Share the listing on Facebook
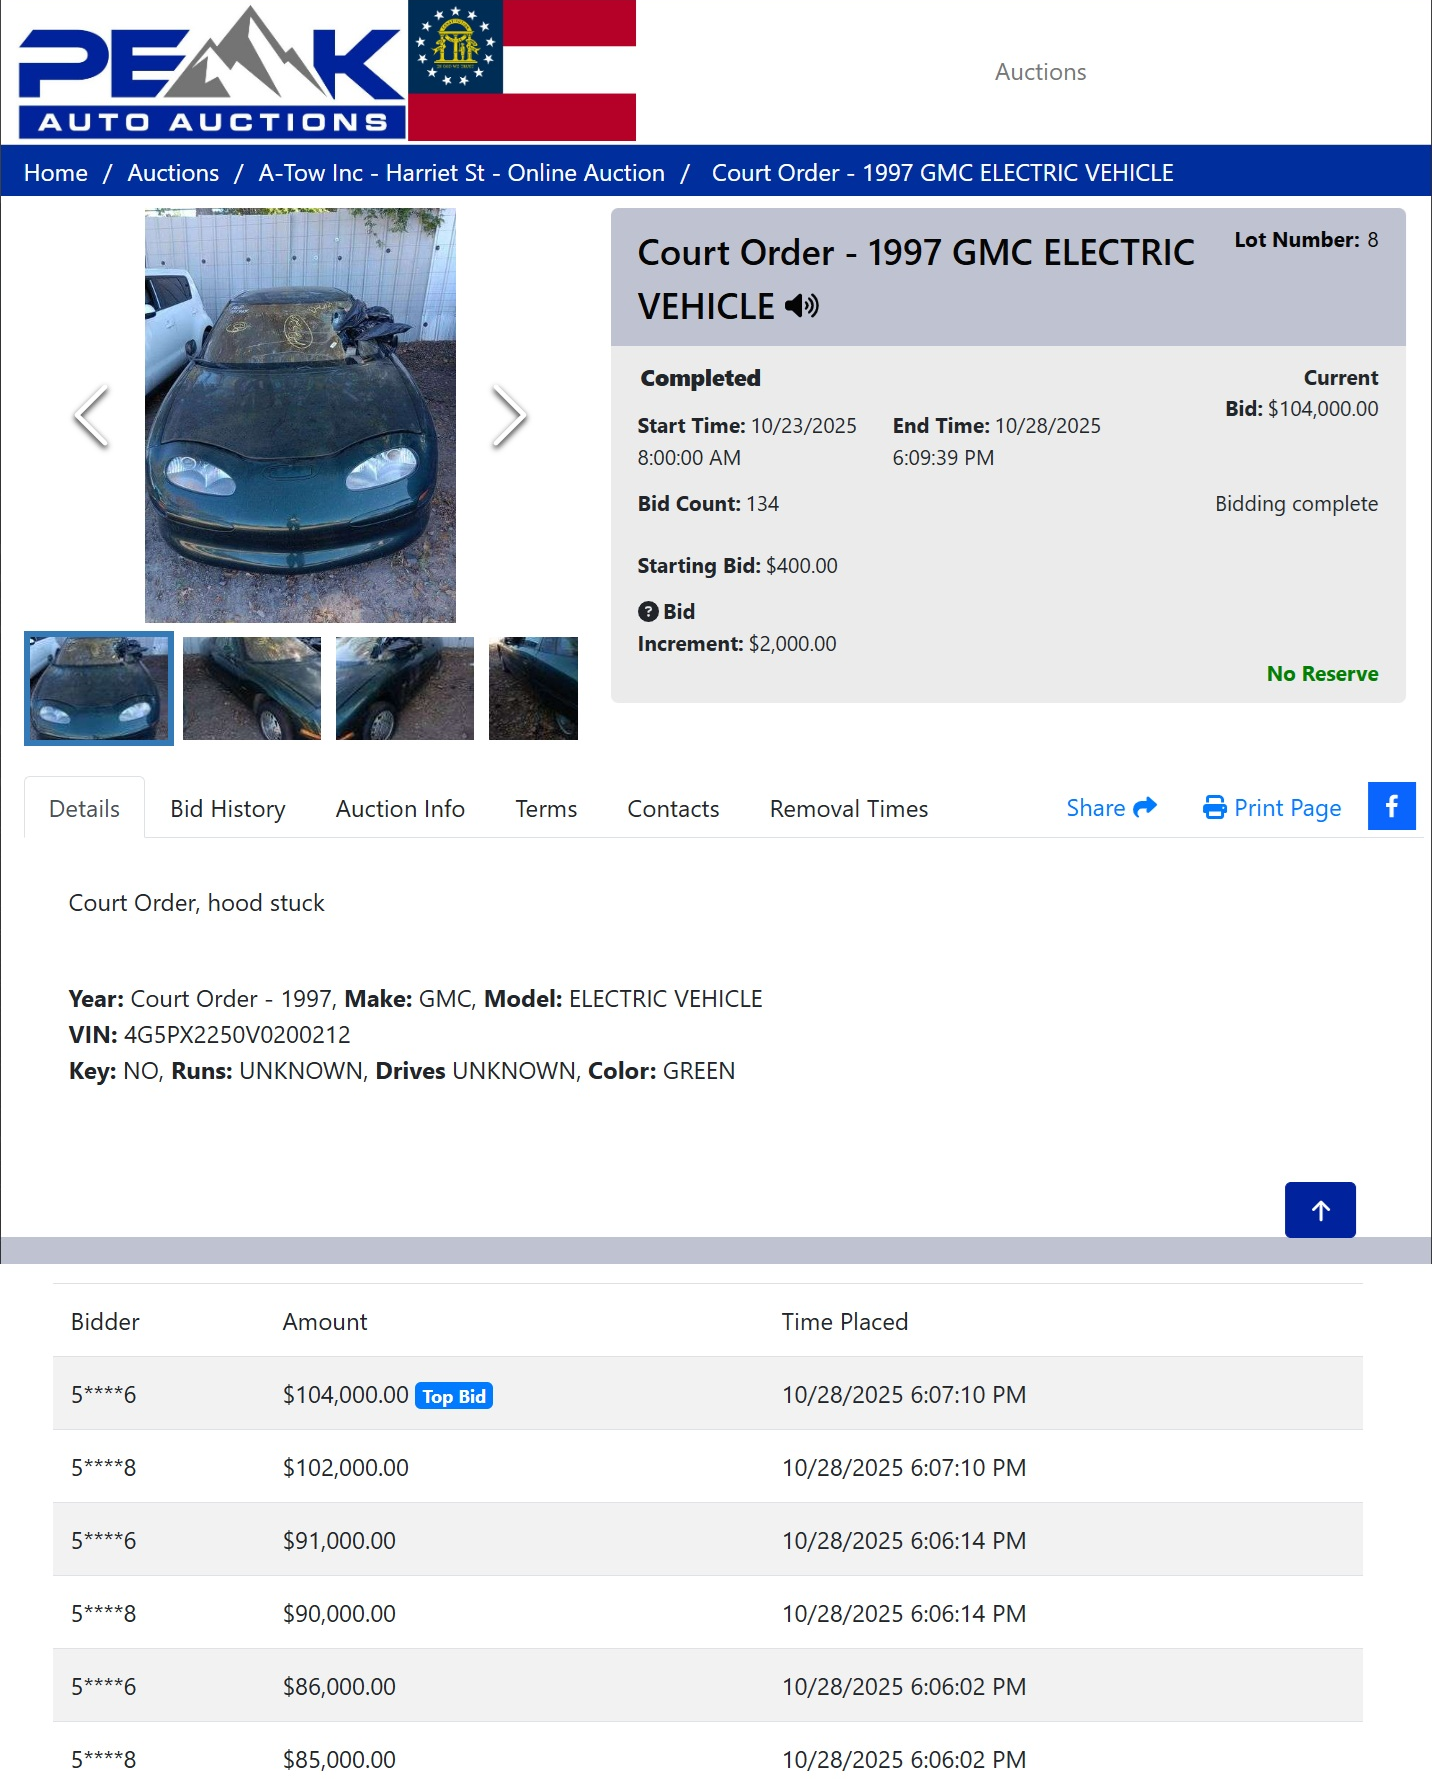 point(1391,806)
